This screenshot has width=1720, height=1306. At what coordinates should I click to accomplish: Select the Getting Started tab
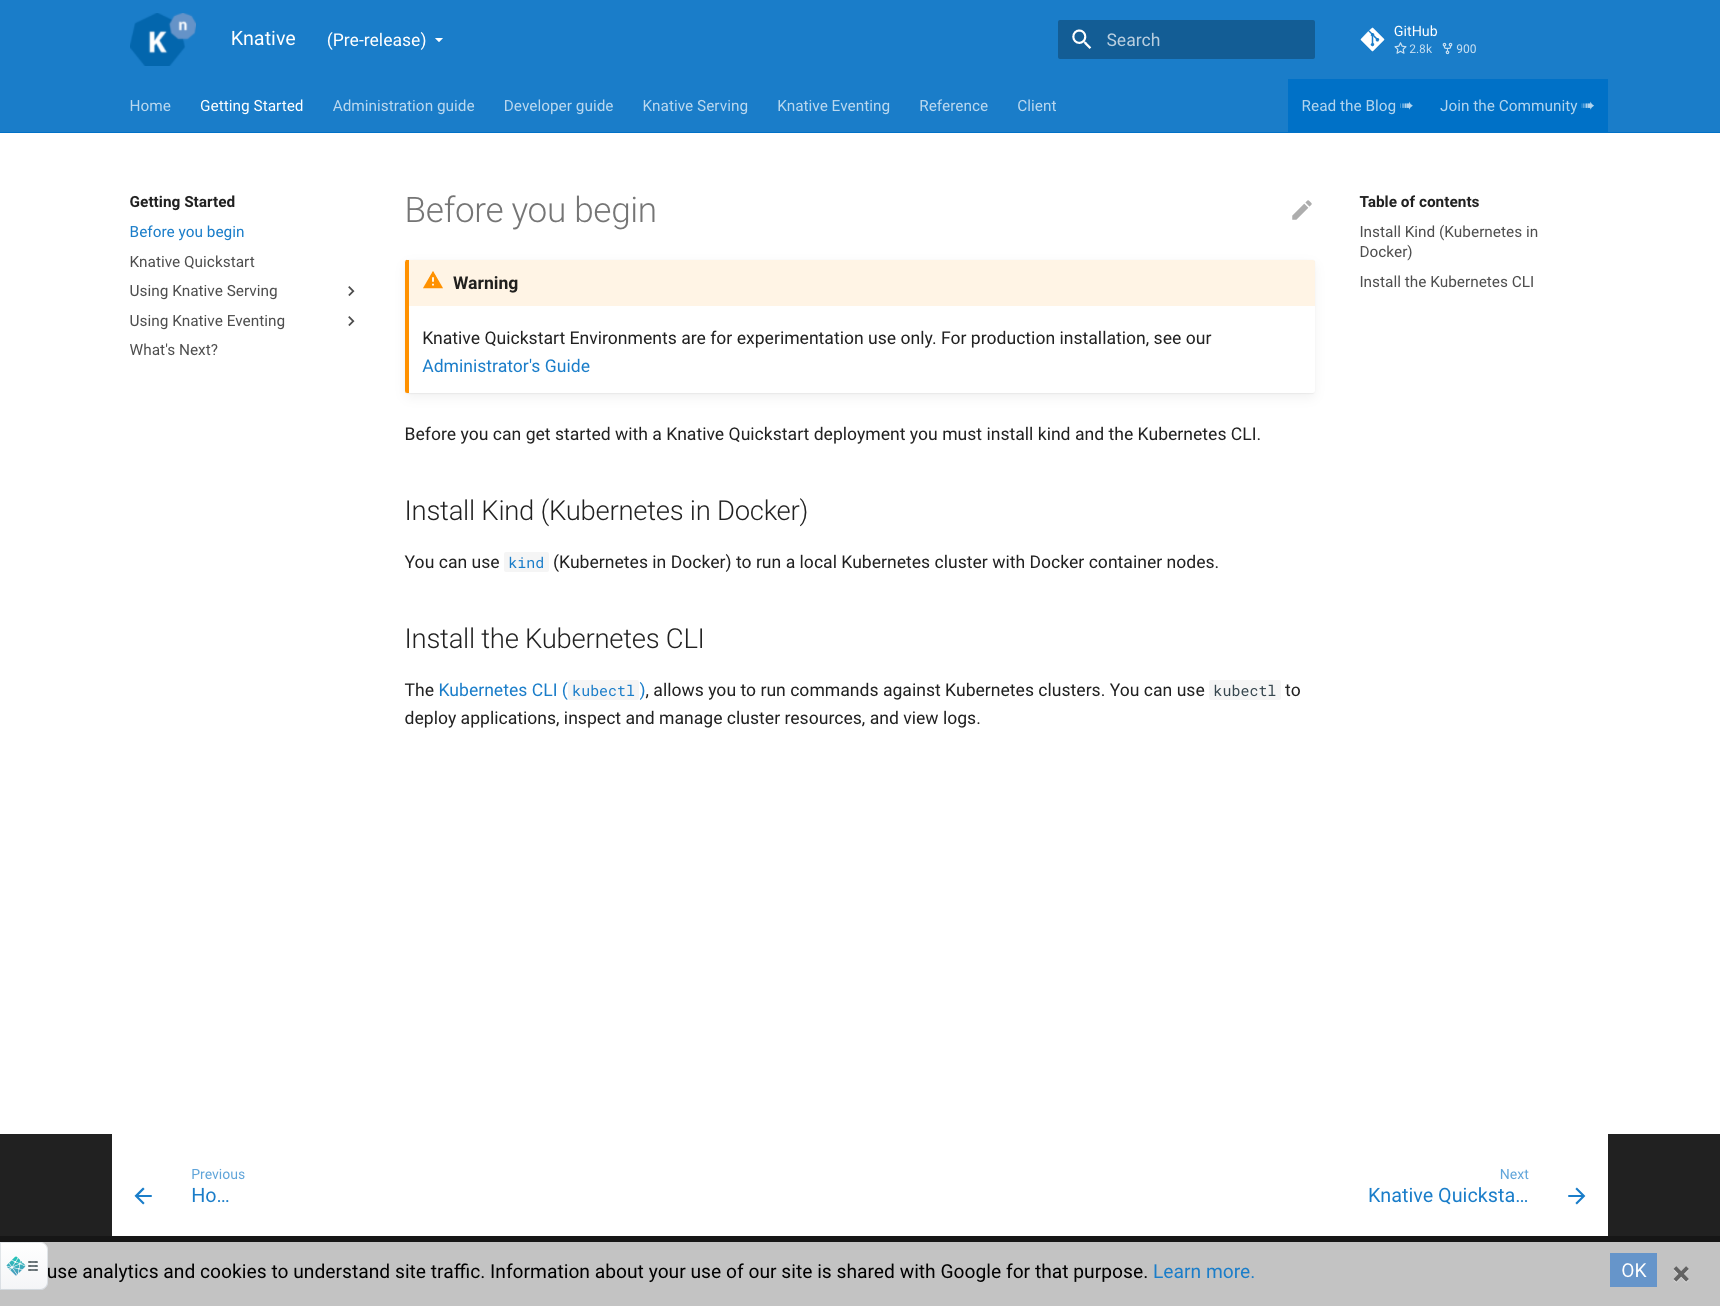(x=251, y=106)
